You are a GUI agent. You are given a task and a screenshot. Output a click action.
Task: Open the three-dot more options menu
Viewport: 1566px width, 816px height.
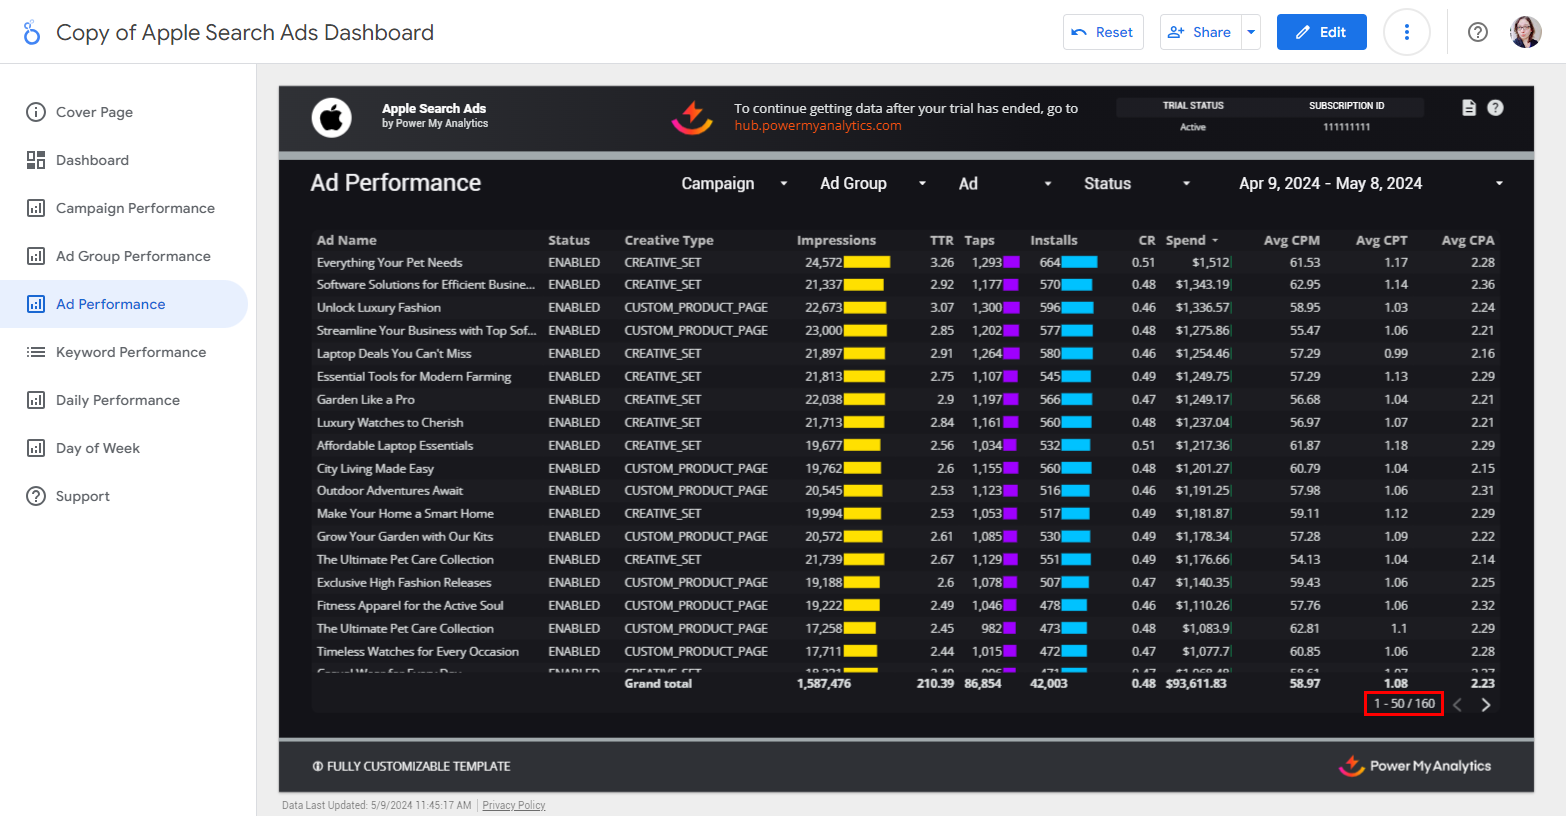1406,32
